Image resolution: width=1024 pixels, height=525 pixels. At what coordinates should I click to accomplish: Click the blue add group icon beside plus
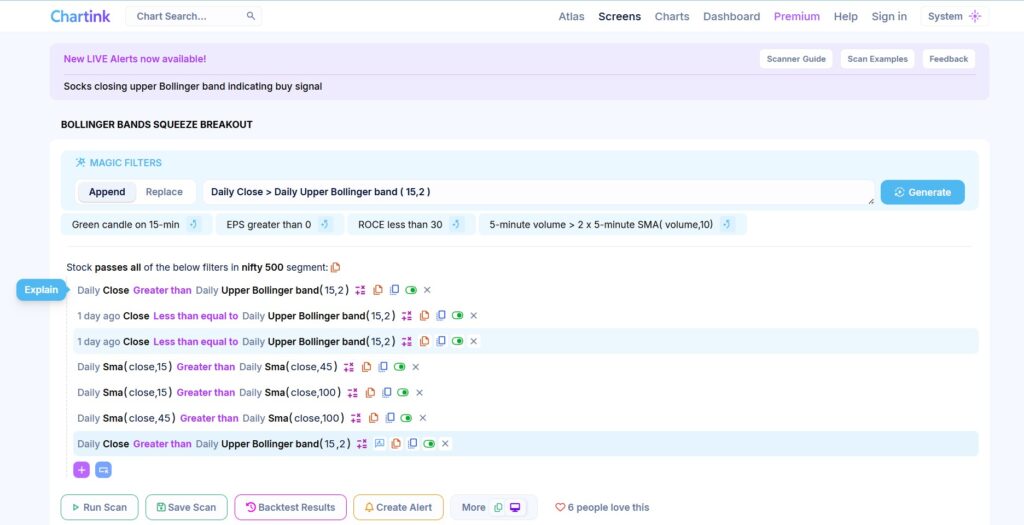click(x=103, y=470)
